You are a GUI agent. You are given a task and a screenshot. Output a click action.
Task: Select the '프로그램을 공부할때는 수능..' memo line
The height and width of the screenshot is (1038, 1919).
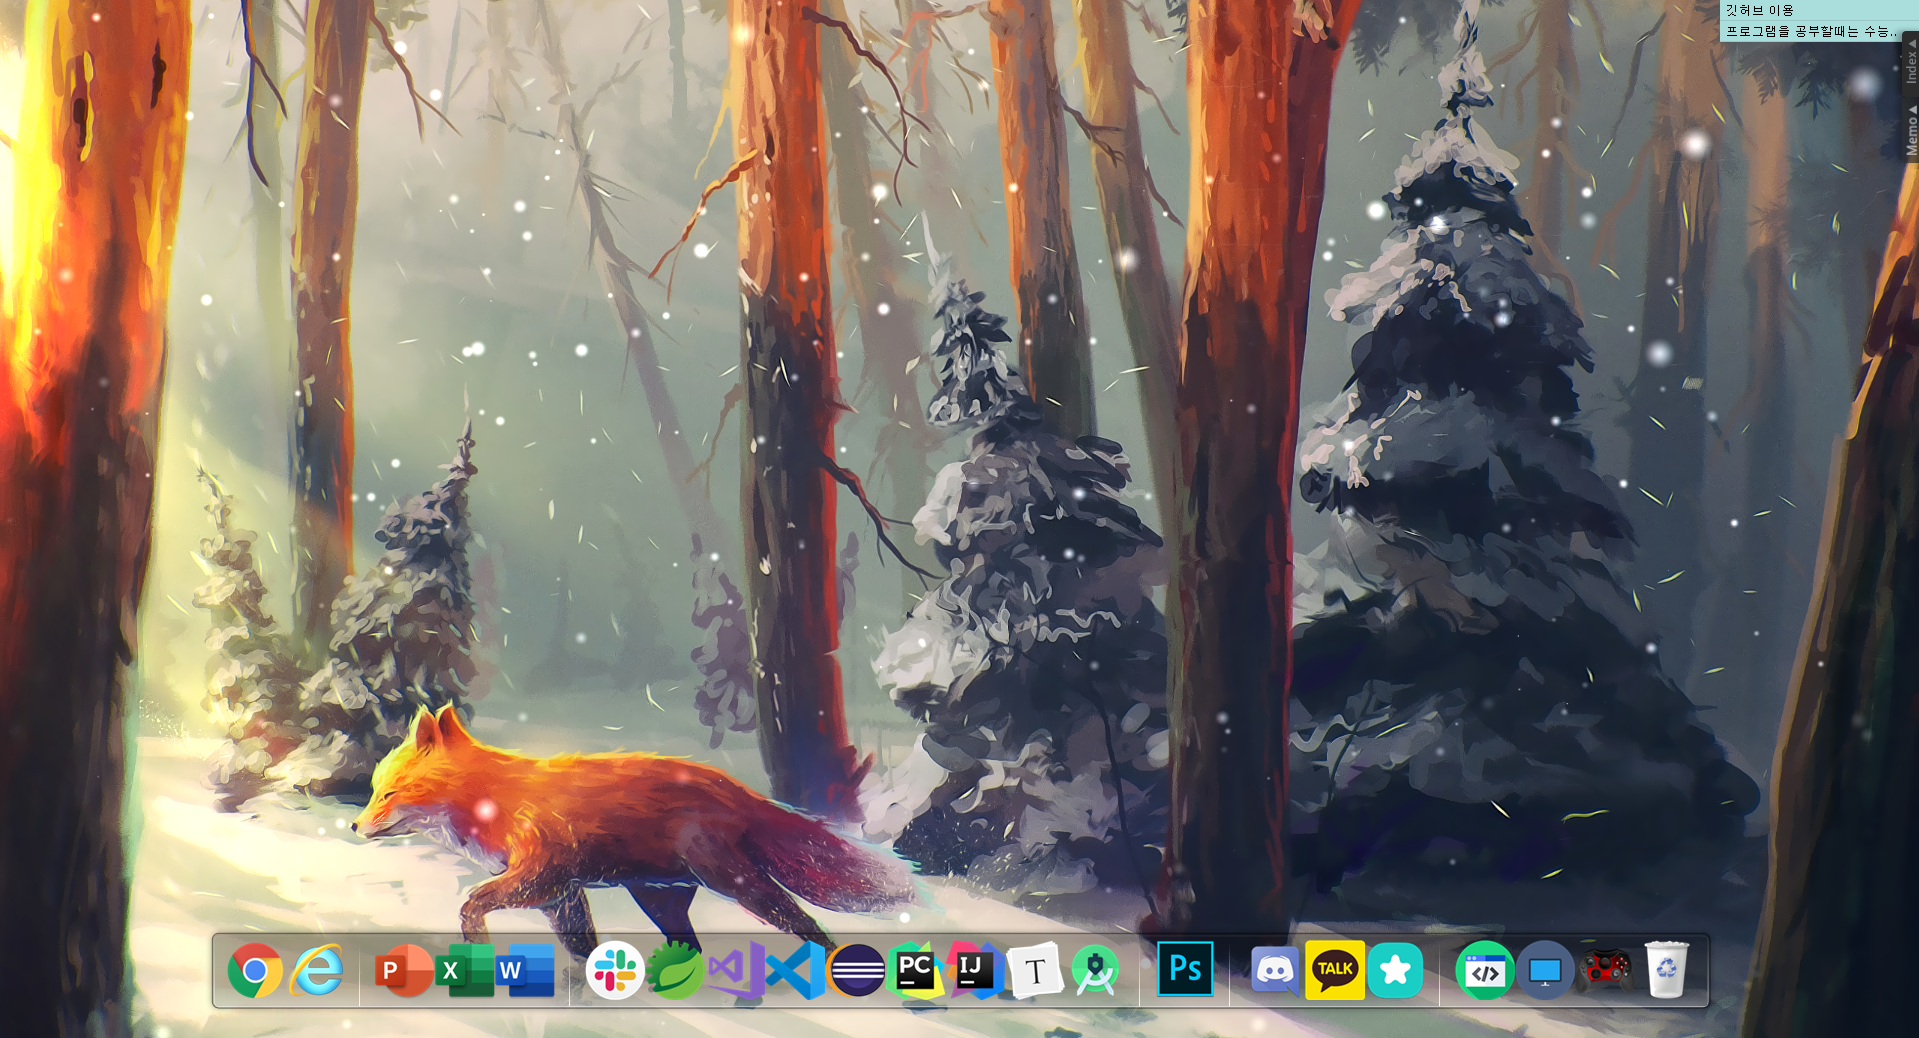coord(1810,31)
